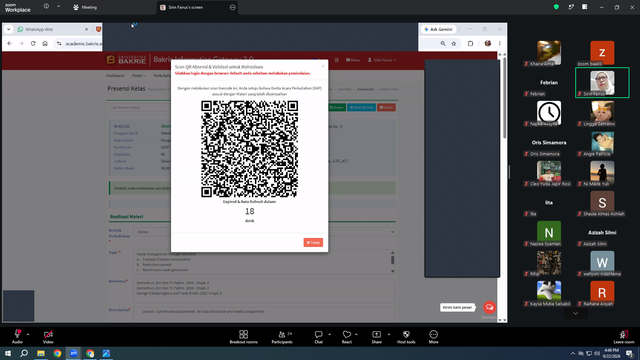Screen dimensions: 640x360
Task: Open the Bentuk Perkuliahan Online dropdown
Action: click(264, 232)
